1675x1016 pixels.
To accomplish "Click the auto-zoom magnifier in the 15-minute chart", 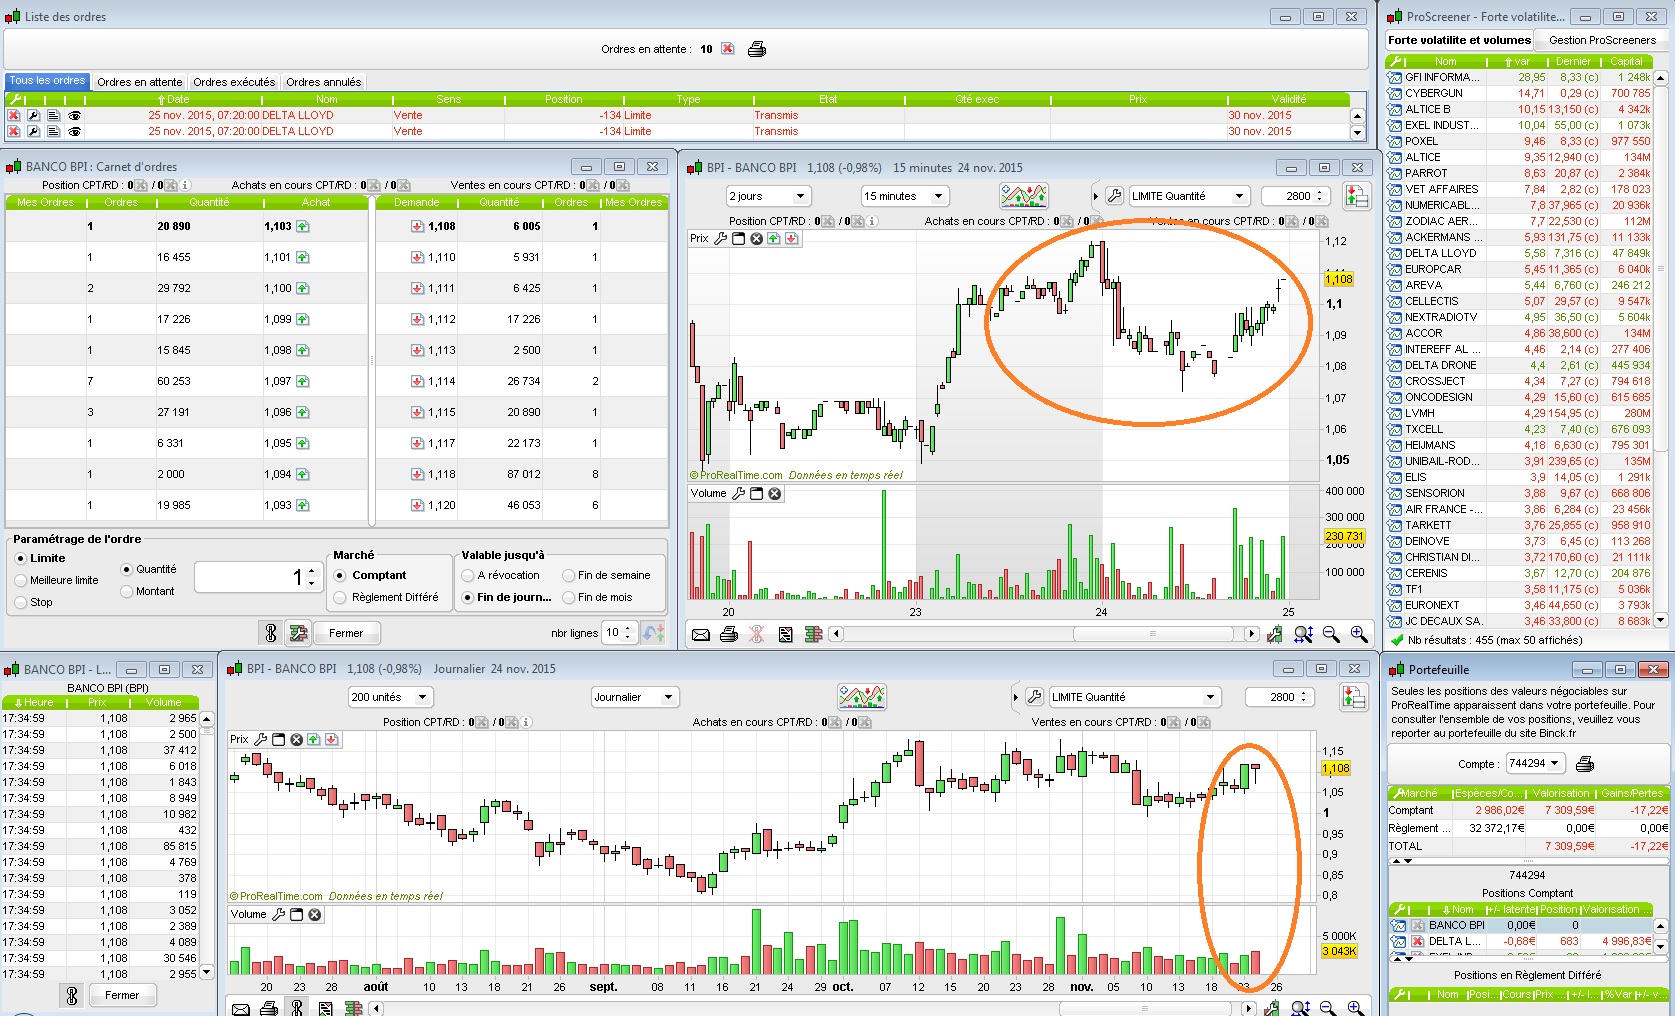I will coord(1303,634).
